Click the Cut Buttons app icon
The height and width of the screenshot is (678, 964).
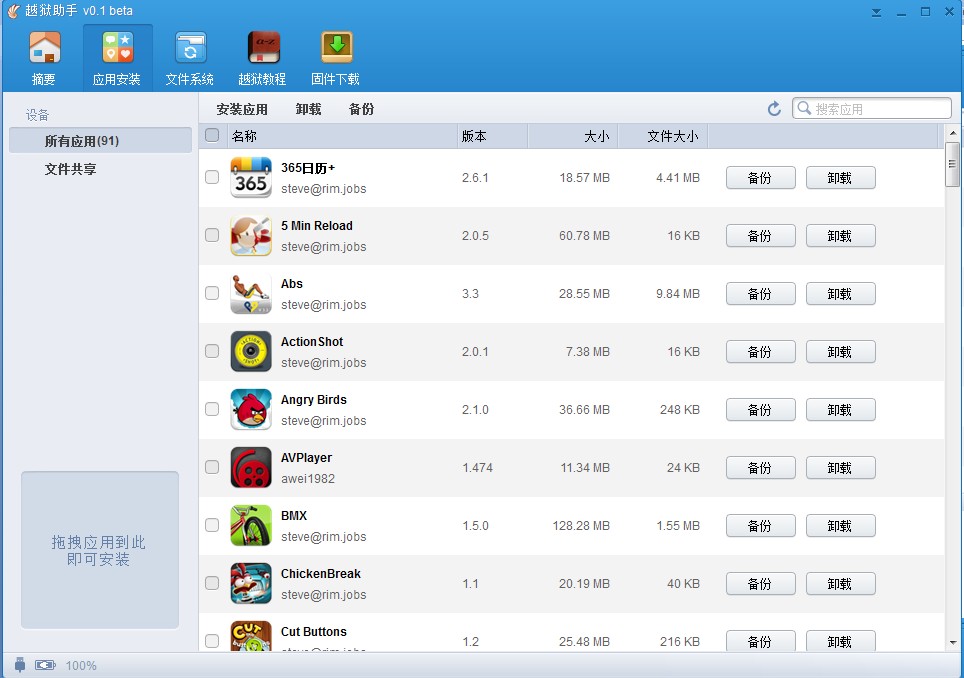tap(251, 636)
